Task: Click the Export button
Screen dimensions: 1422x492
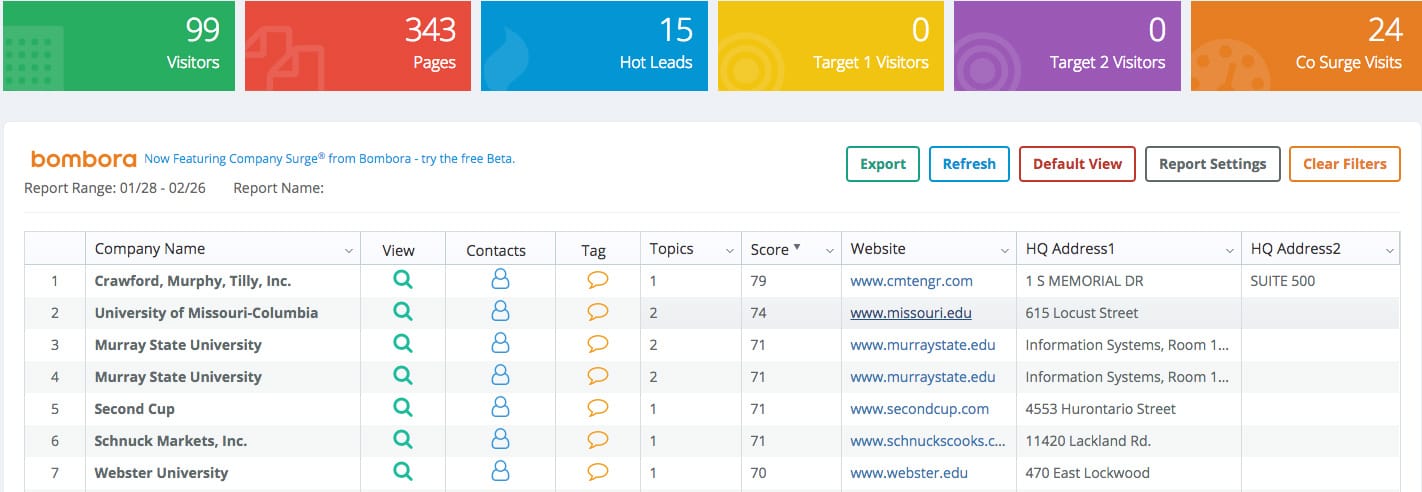Action: [882, 164]
